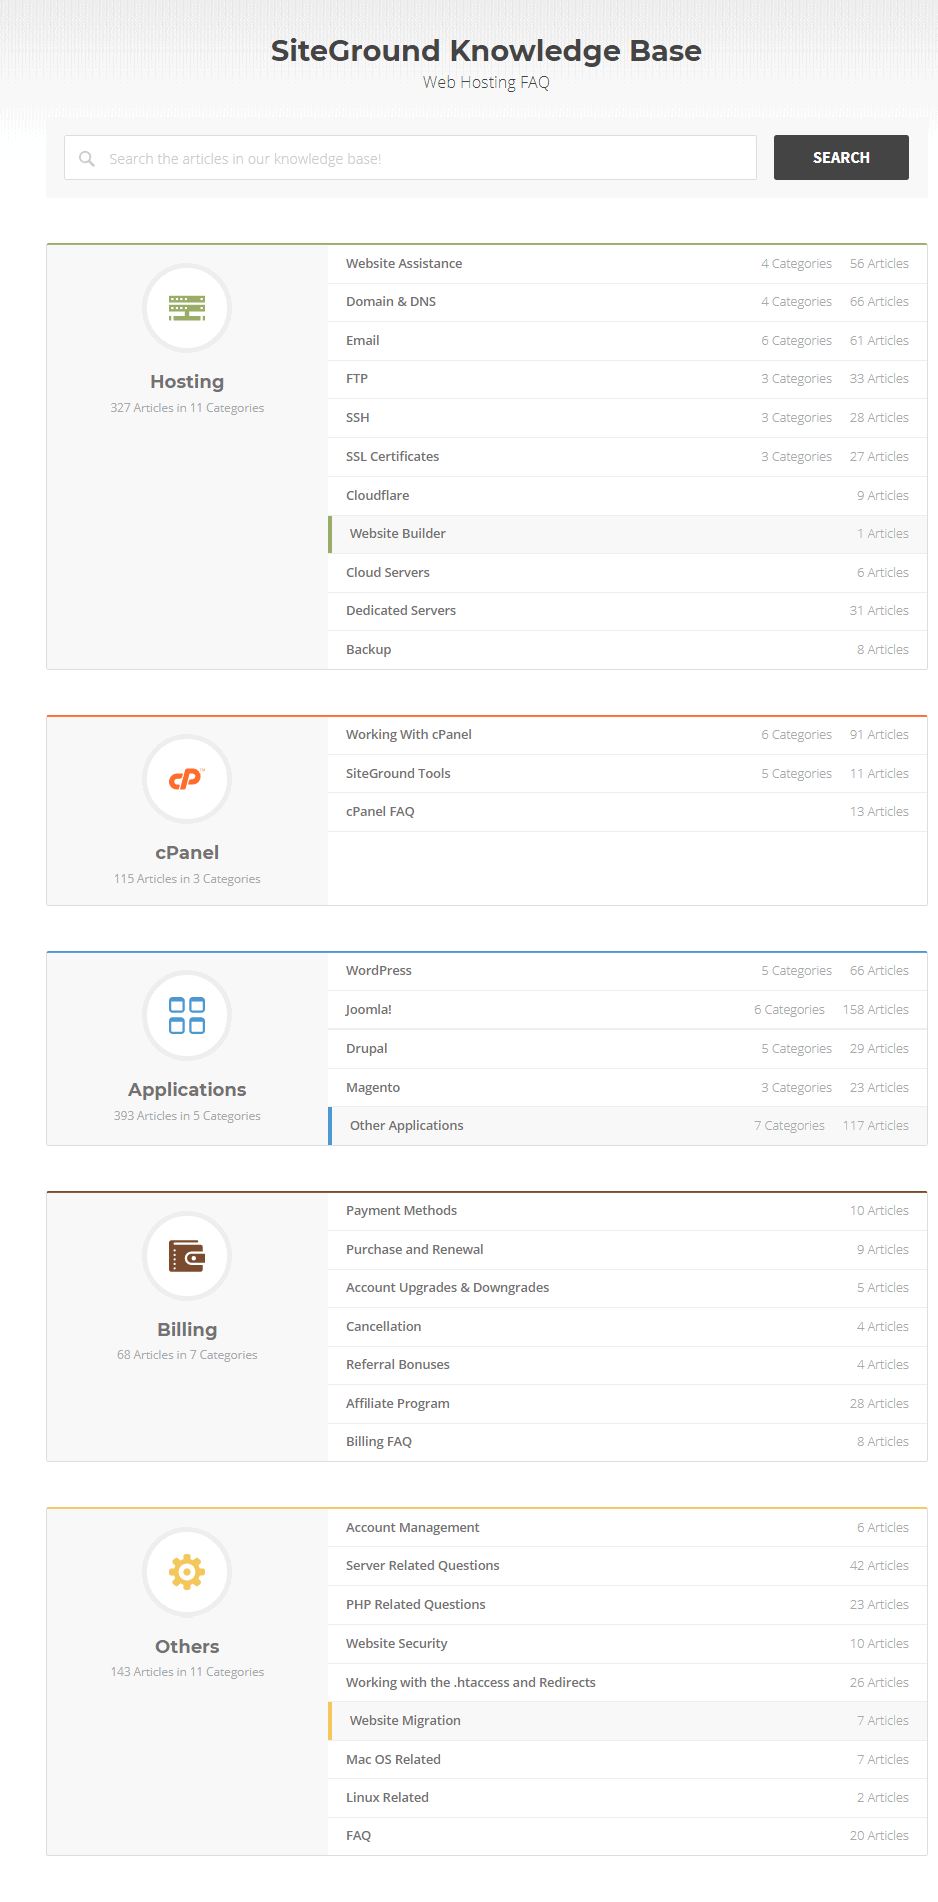Click the Applications grid icon
Image resolution: width=938 pixels, height=1902 pixels.
click(187, 1015)
